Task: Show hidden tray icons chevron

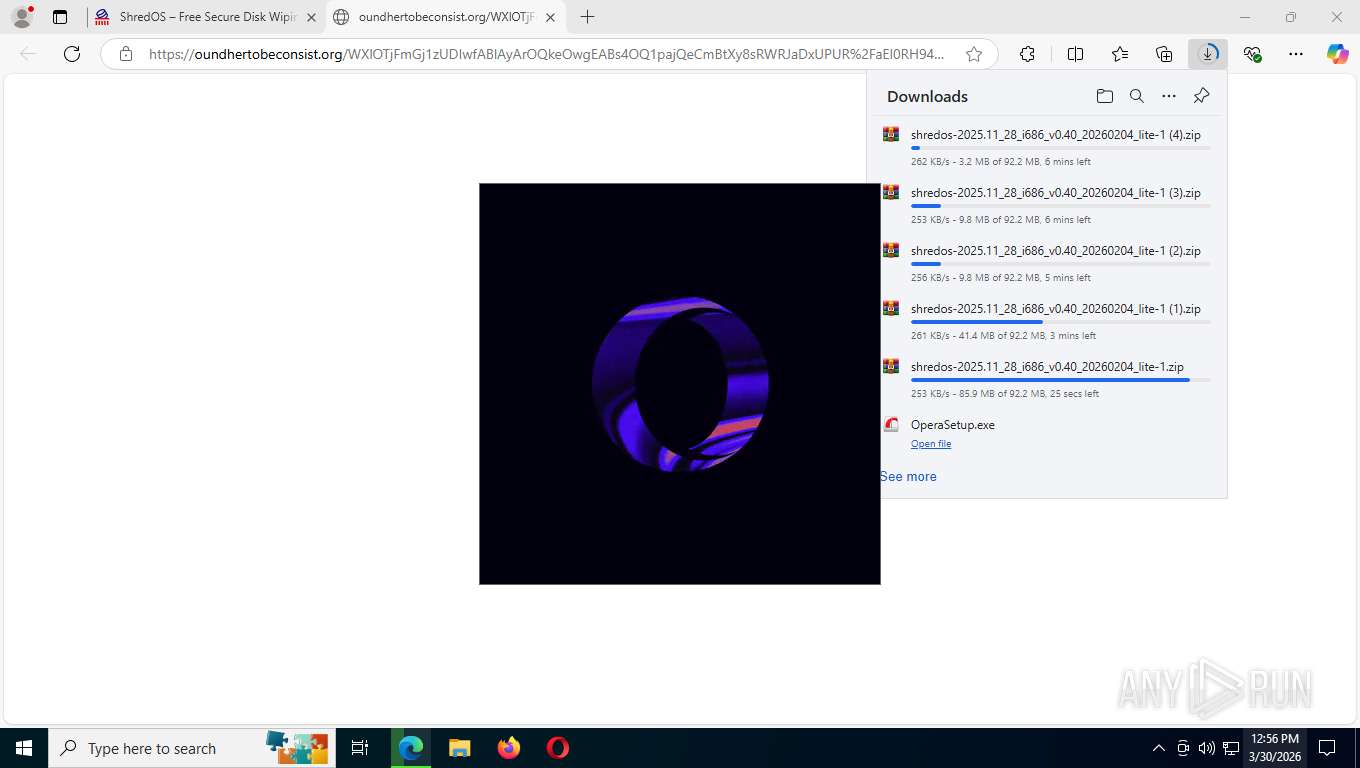Action: (1159, 748)
